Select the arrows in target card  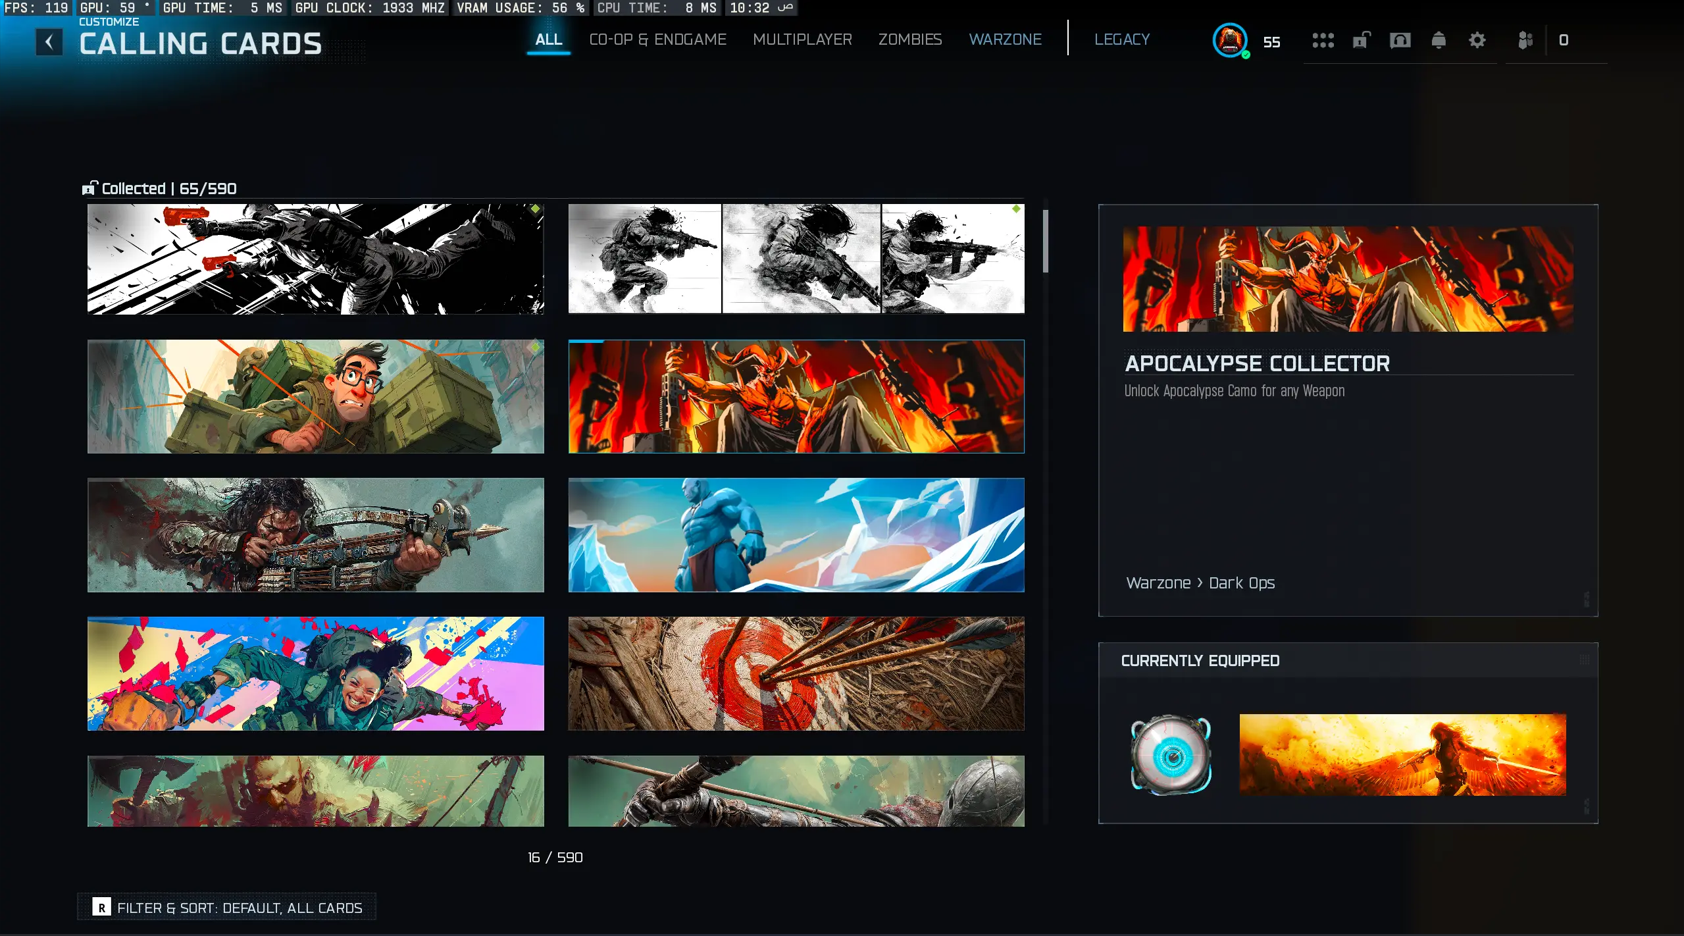796,673
